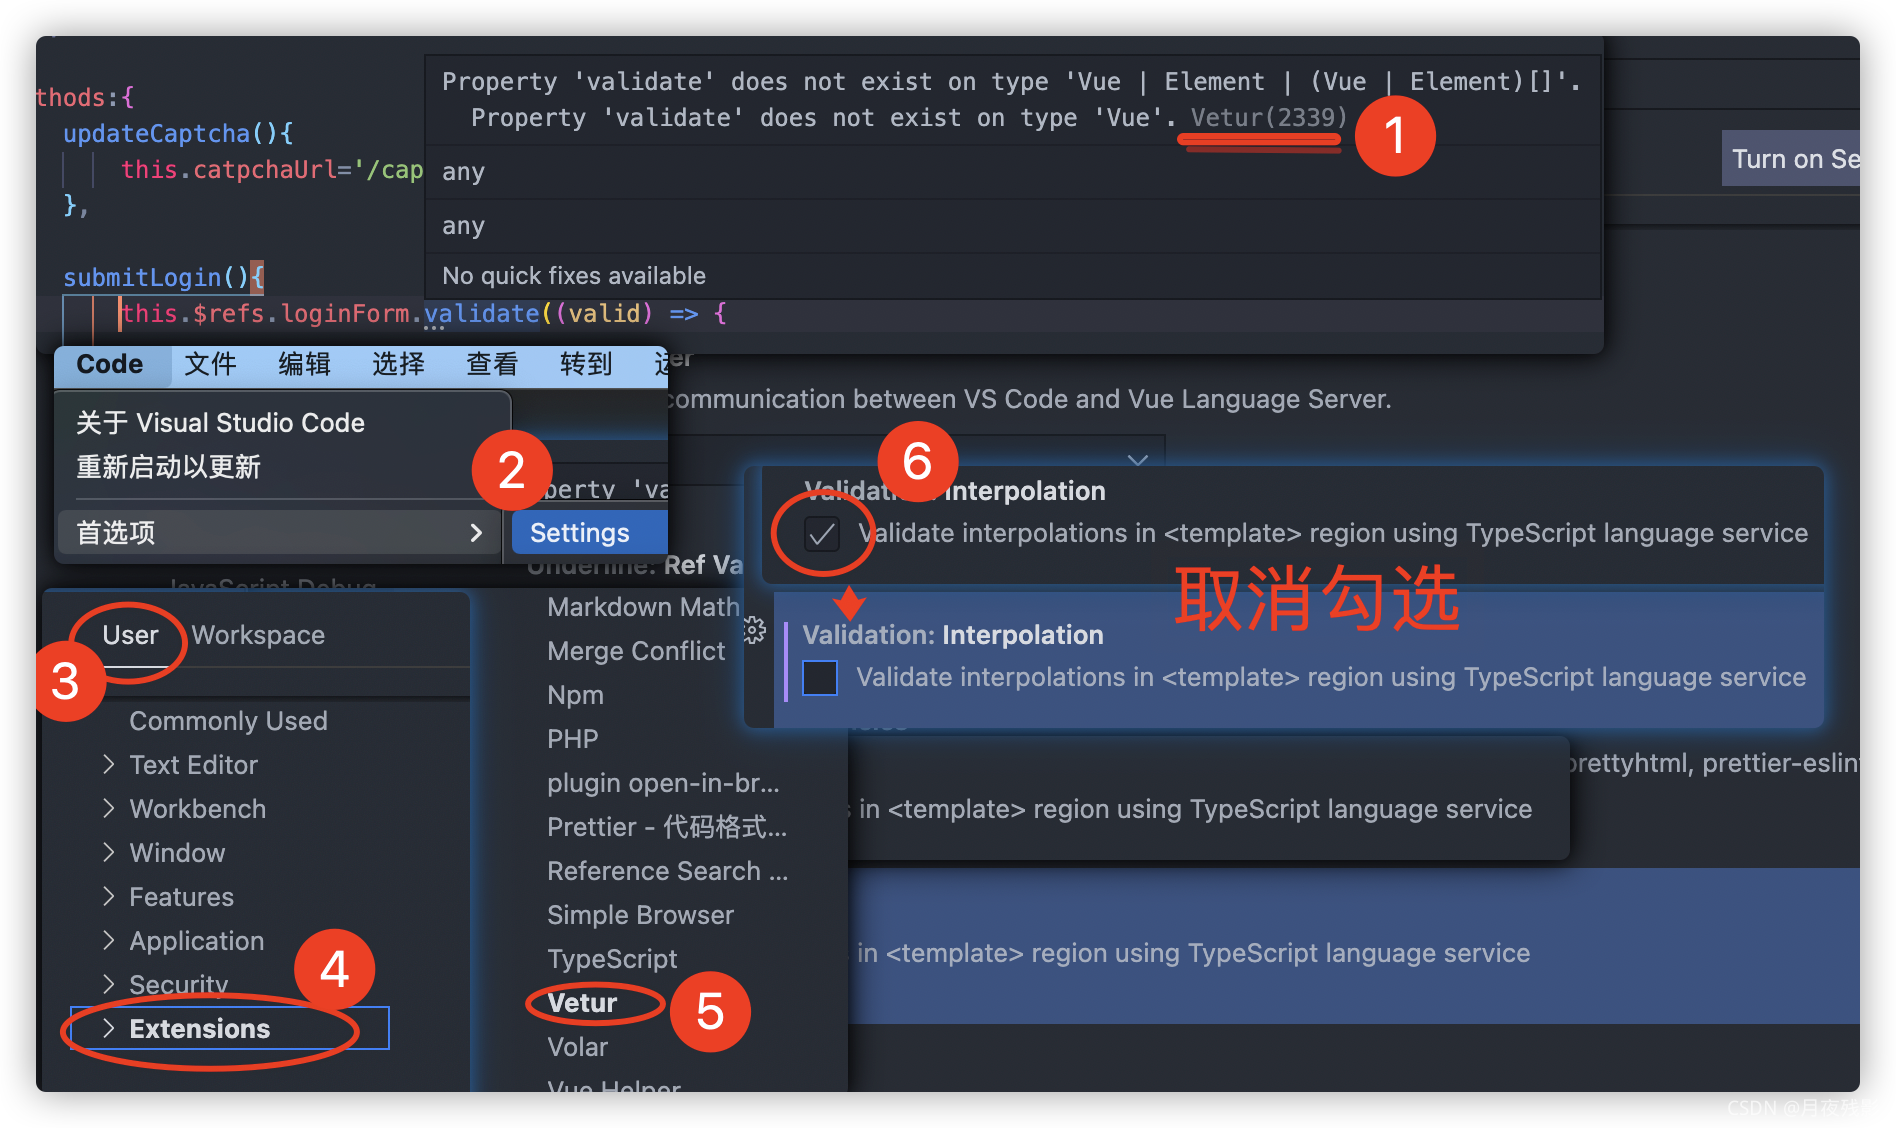Open Vetur extension settings
This screenshot has height=1128, width=1896.
coord(582,1003)
